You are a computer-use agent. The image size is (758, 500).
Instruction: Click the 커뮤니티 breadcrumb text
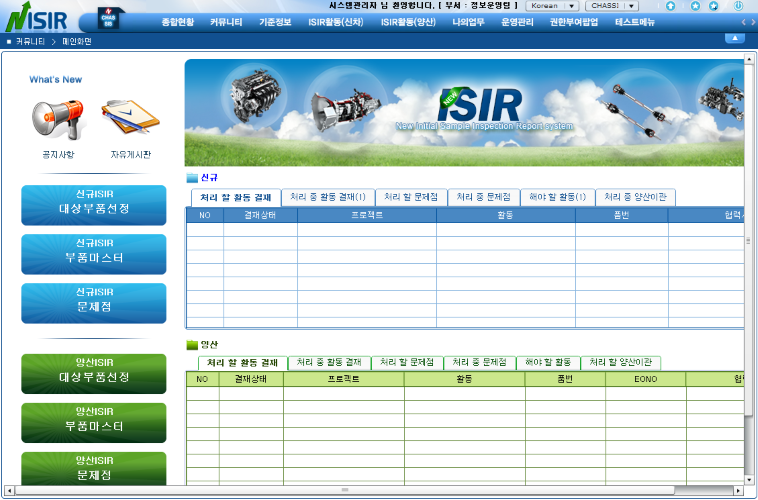click(30, 42)
